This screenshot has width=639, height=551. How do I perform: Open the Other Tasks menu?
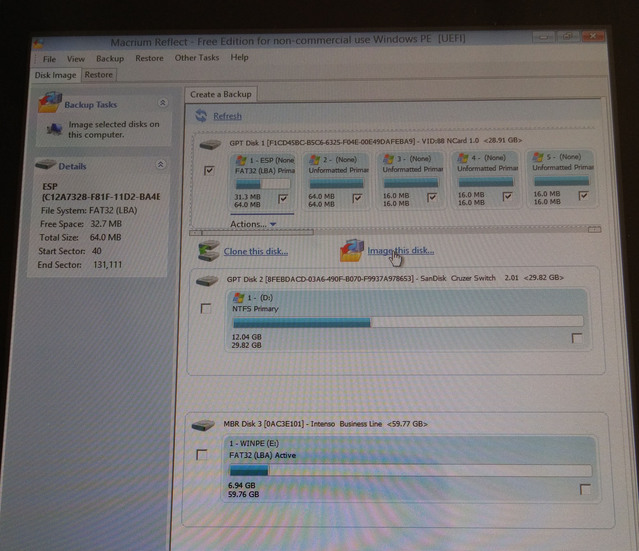[x=197, y=58]
